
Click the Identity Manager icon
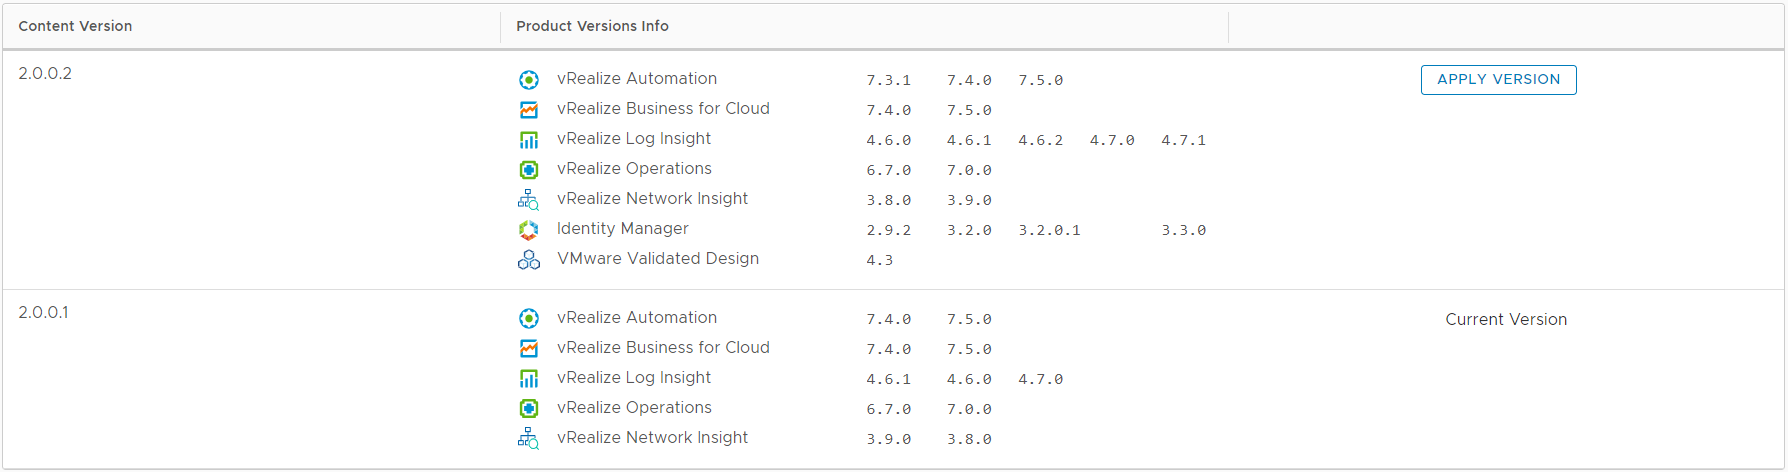click(x=529, y=230)
